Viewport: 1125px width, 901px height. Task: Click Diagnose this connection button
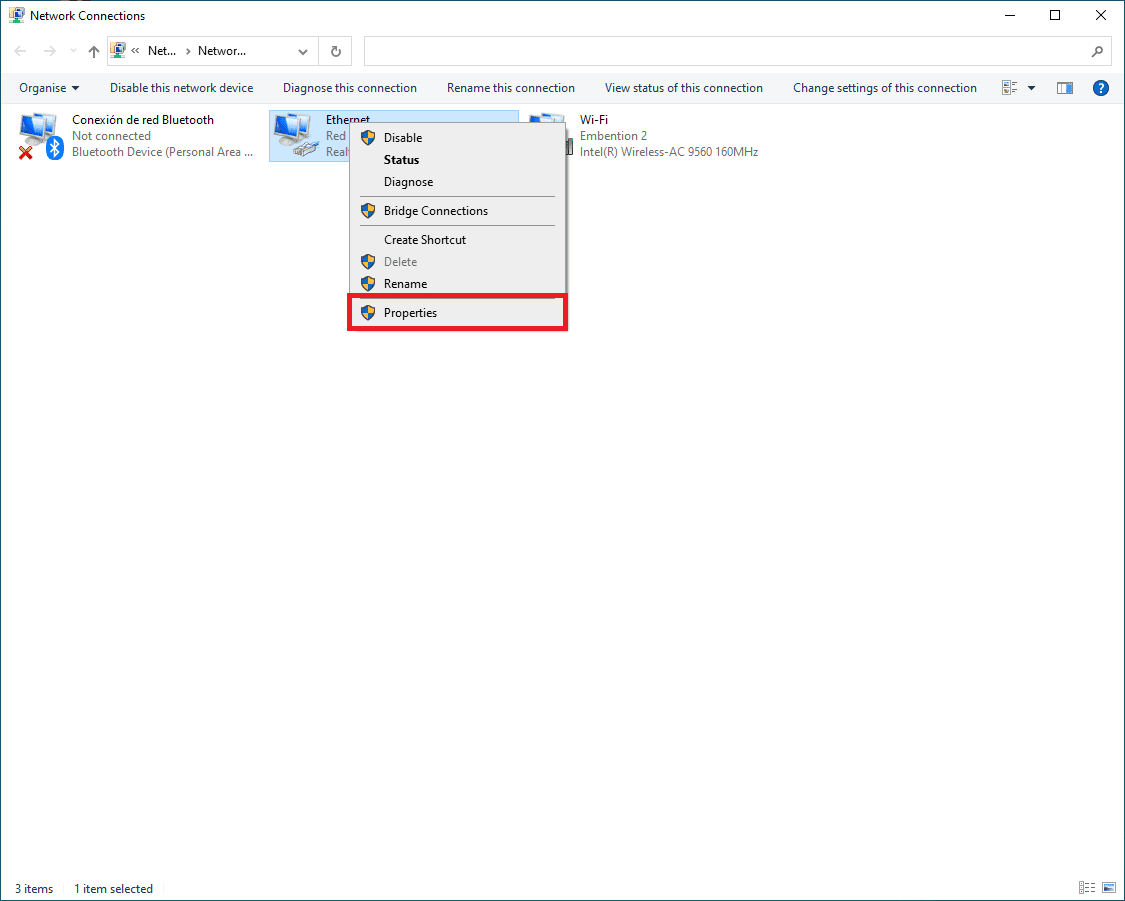[350, 88]
